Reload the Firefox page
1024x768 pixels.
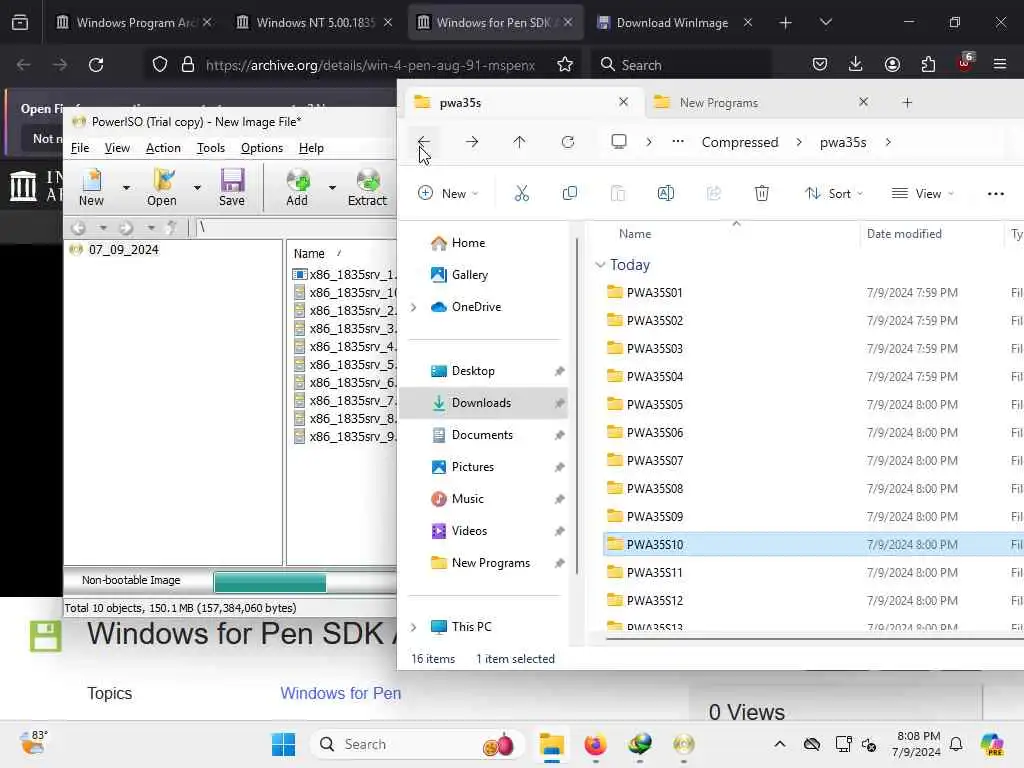[x=96, y=65]
